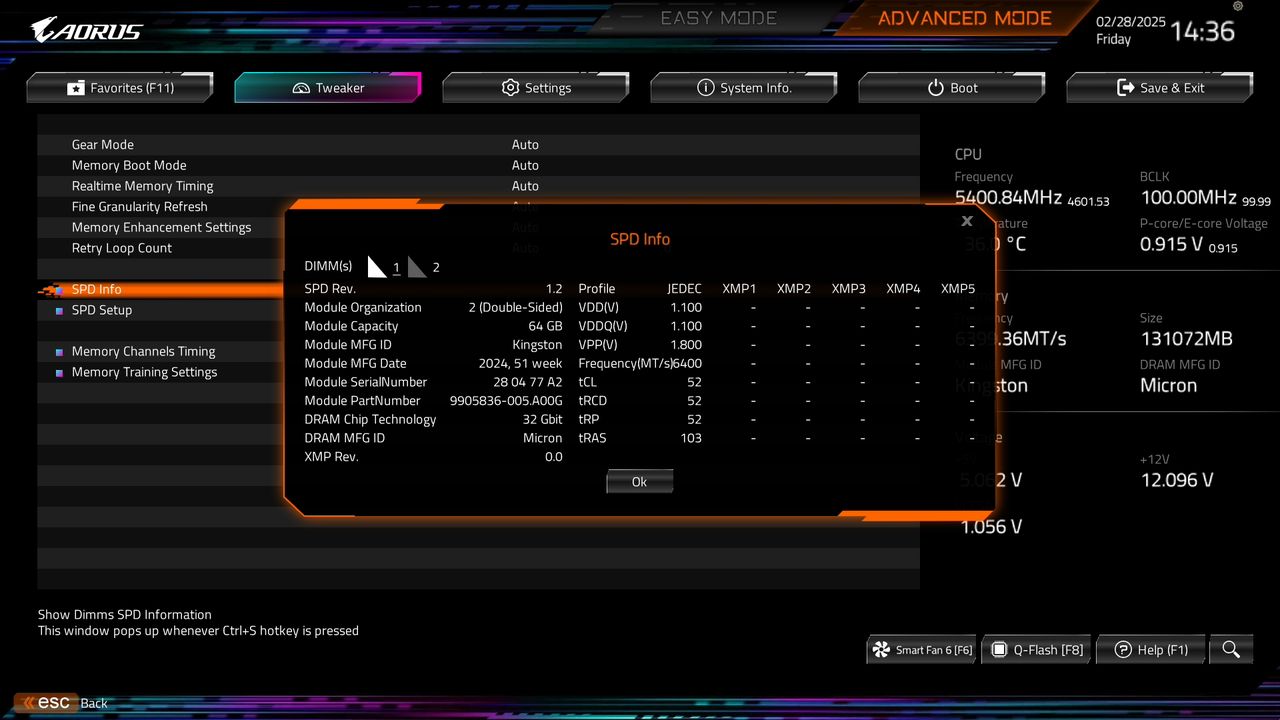Change Memory Boot Mode Auto value
This screenshot has width=1280, height=720.
coord(525,165)
